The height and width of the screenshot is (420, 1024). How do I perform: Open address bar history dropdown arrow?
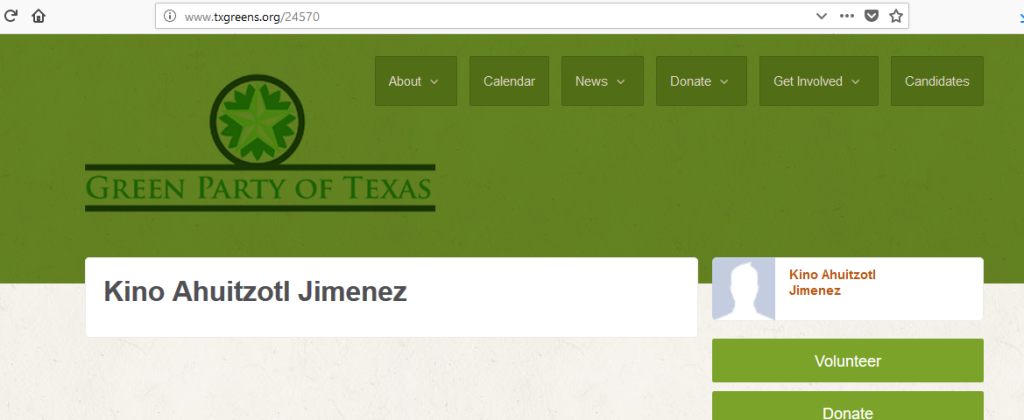[x=822, y=16]
